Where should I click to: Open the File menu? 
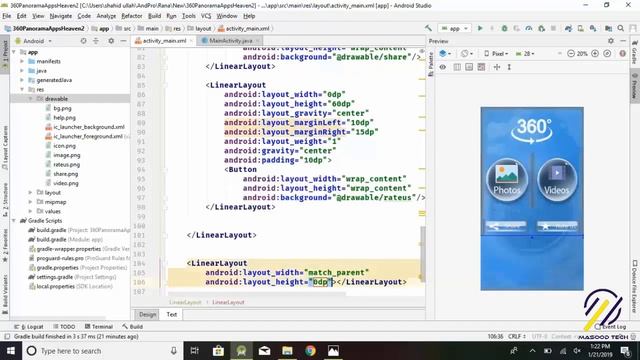click(x=7, y=16)
